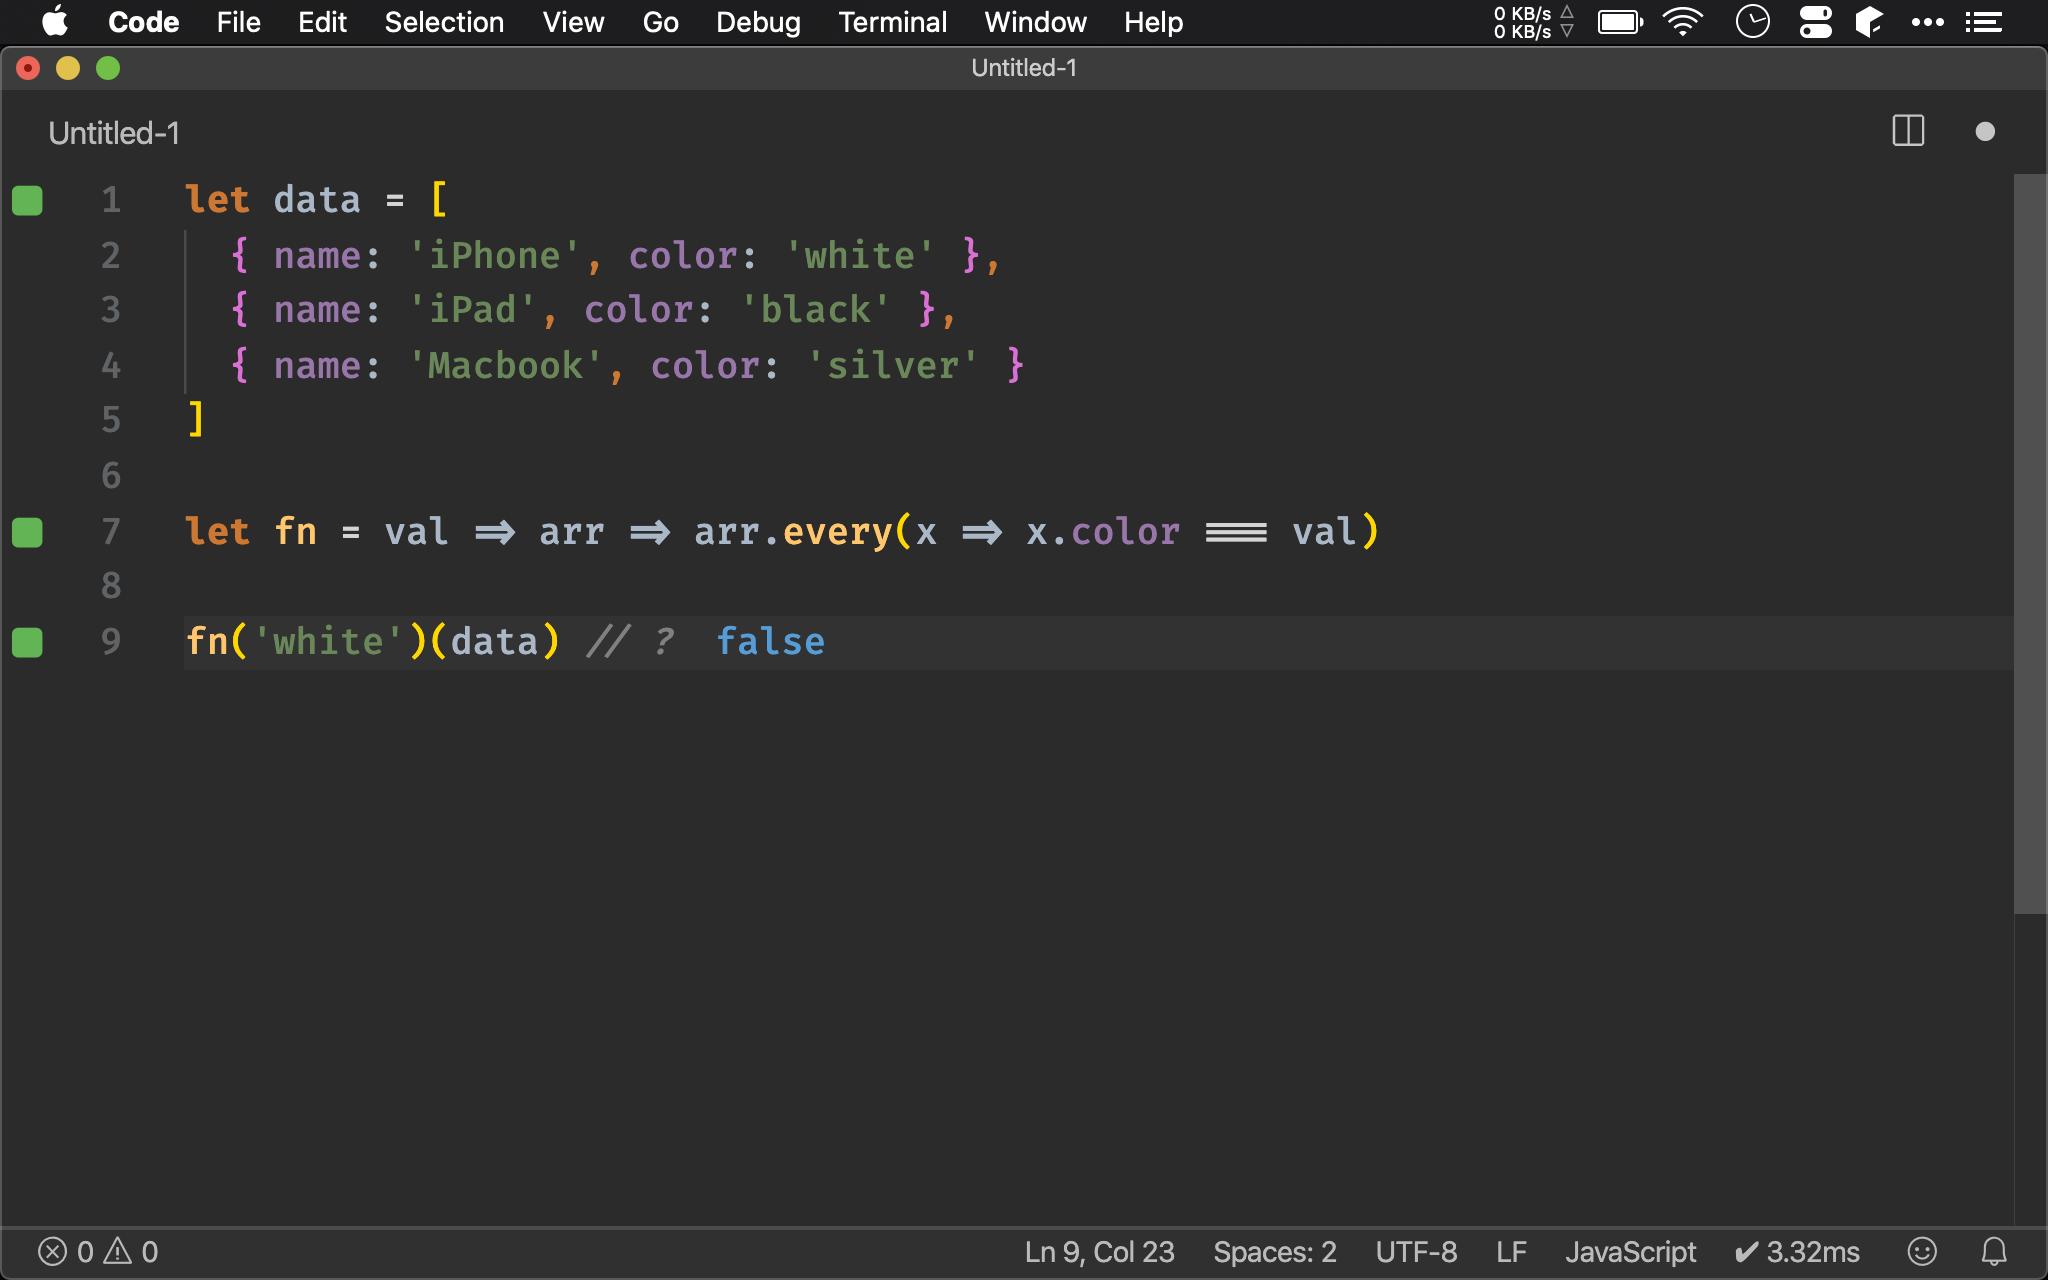Image resolution: width=2048 pixels, height=1280 pixels.
Task: Open the feedback smiley icon
Action: (x=1922, y=1251)
